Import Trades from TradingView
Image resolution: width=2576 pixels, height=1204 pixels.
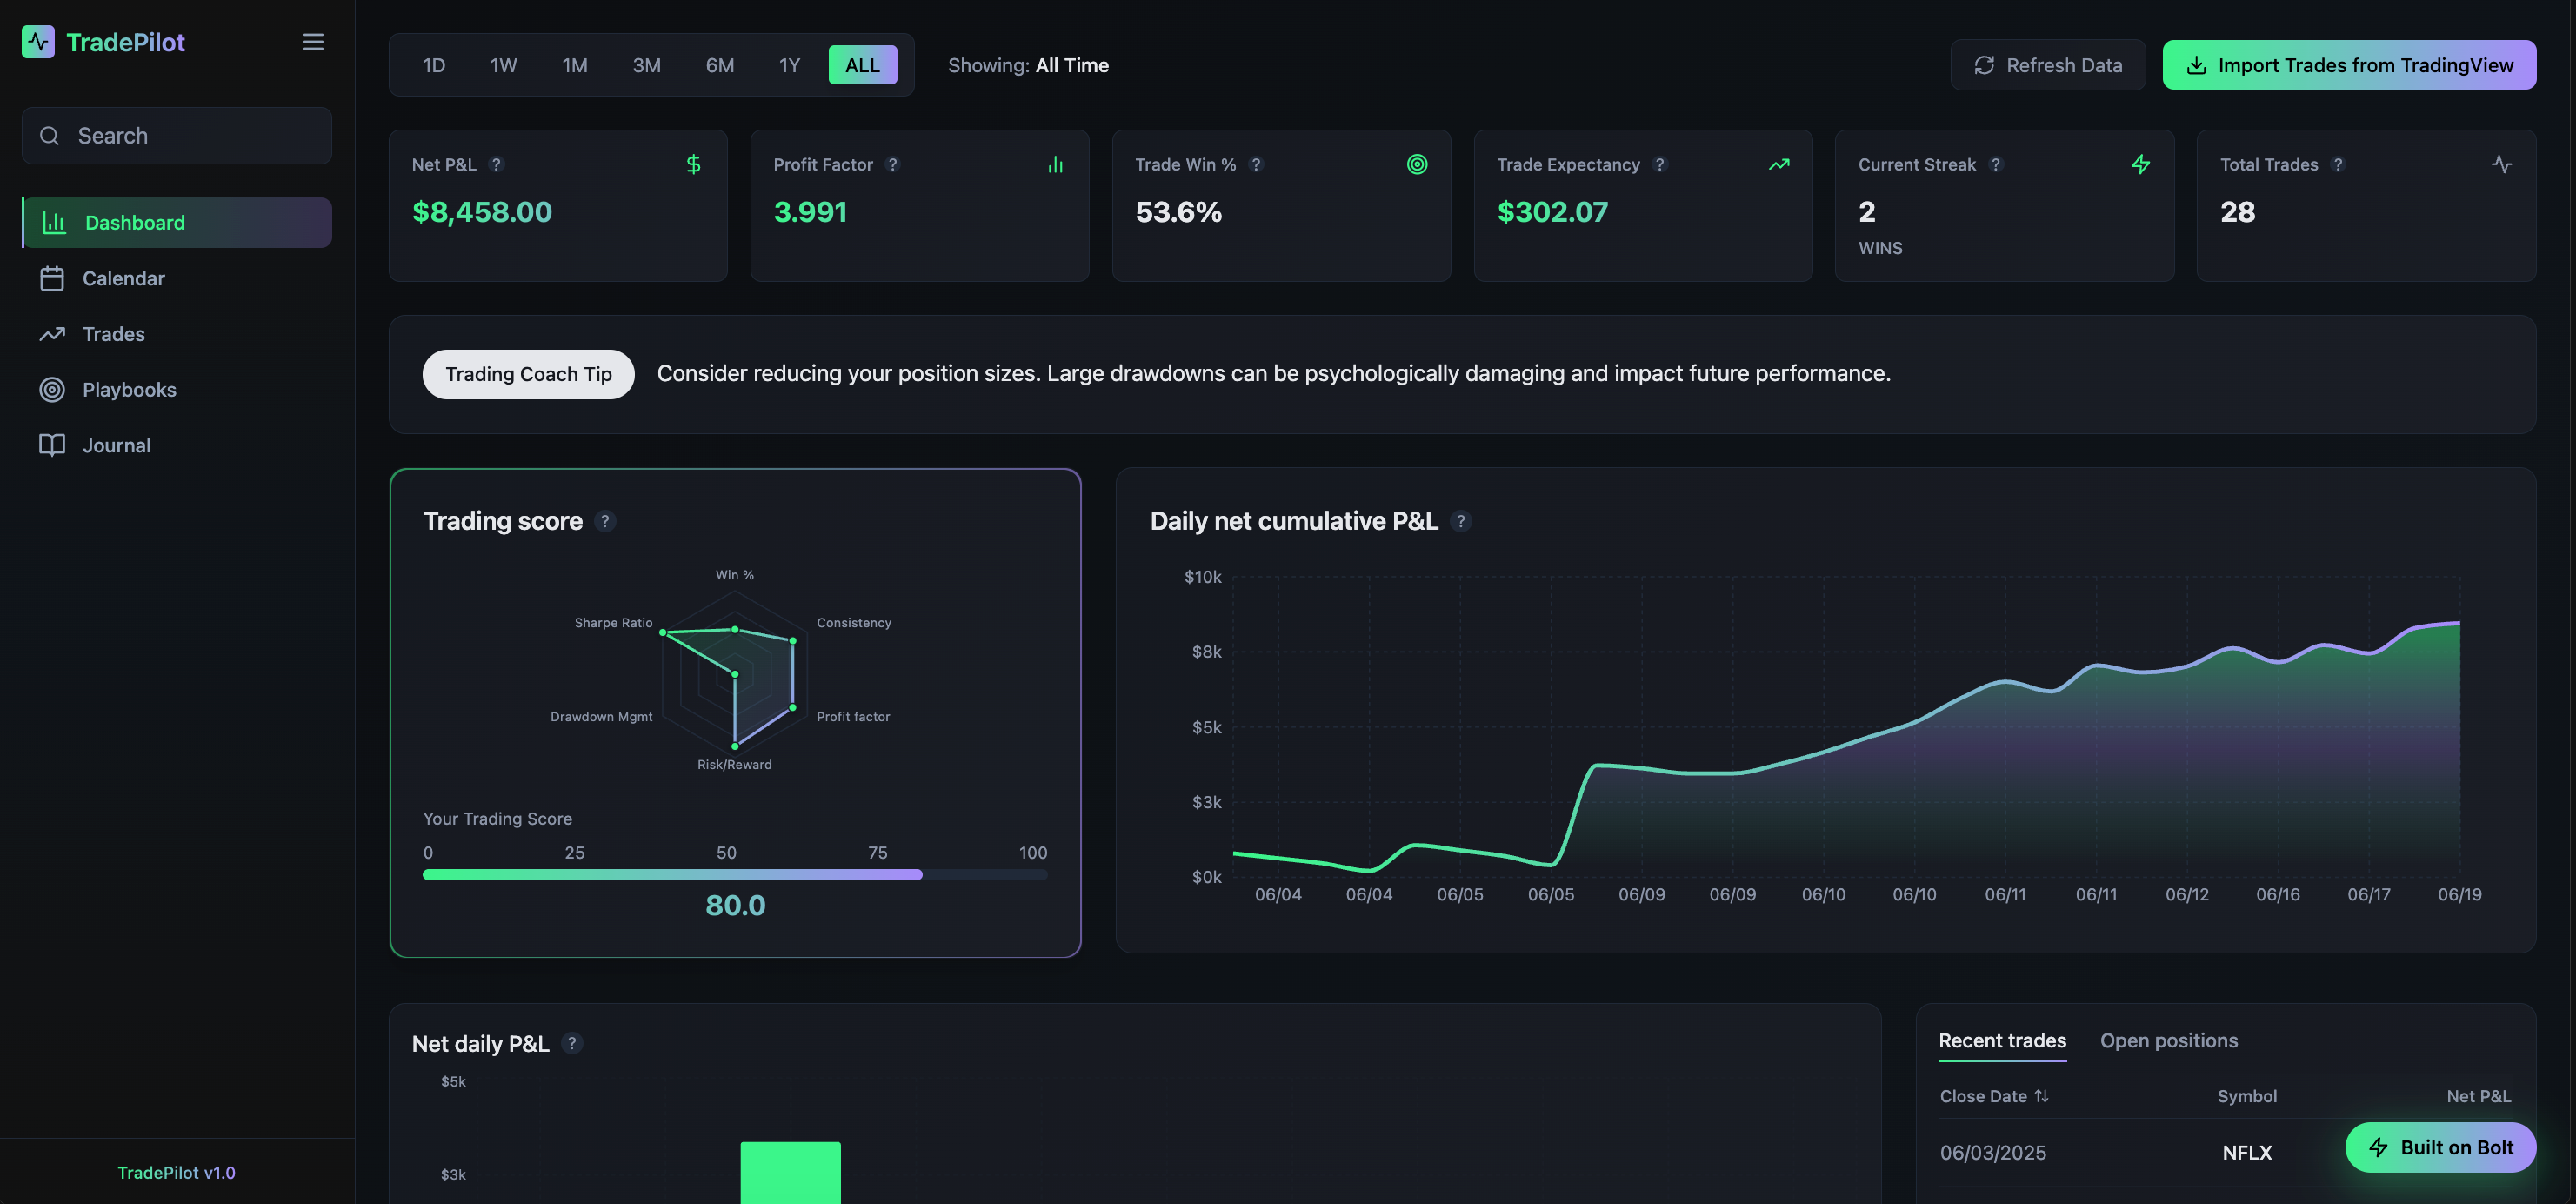click(2349, 64)
